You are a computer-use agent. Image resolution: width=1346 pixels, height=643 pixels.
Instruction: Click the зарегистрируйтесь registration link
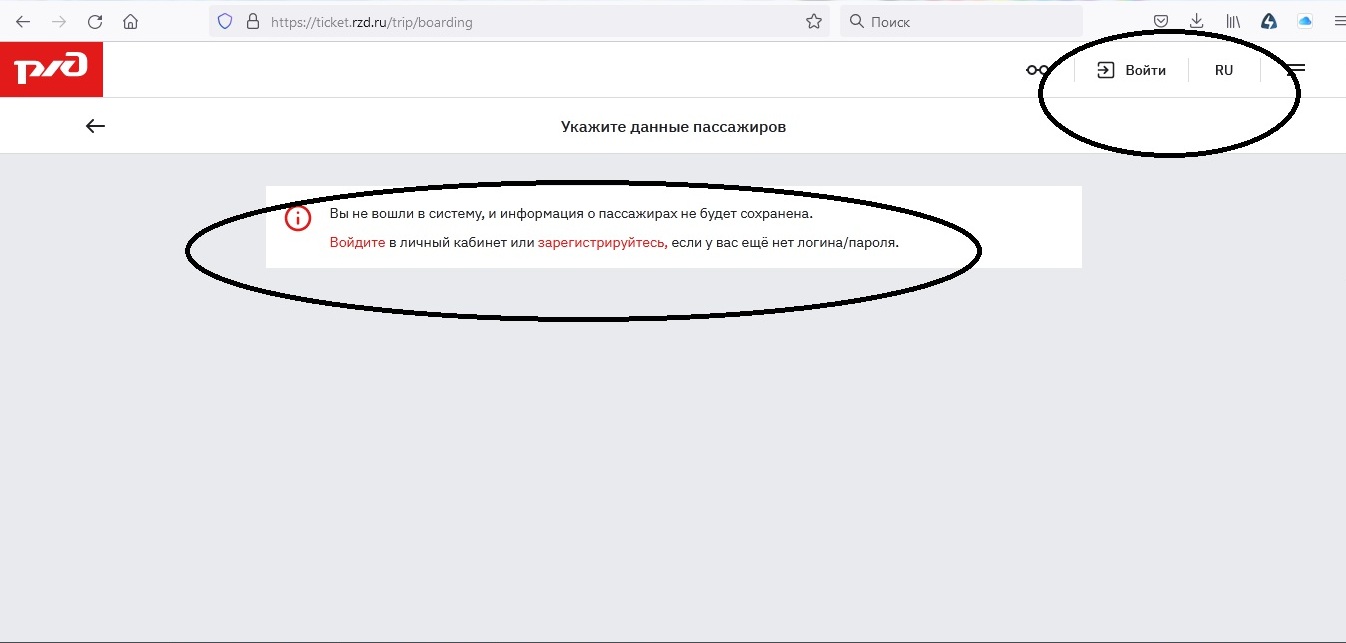[602, 242]
